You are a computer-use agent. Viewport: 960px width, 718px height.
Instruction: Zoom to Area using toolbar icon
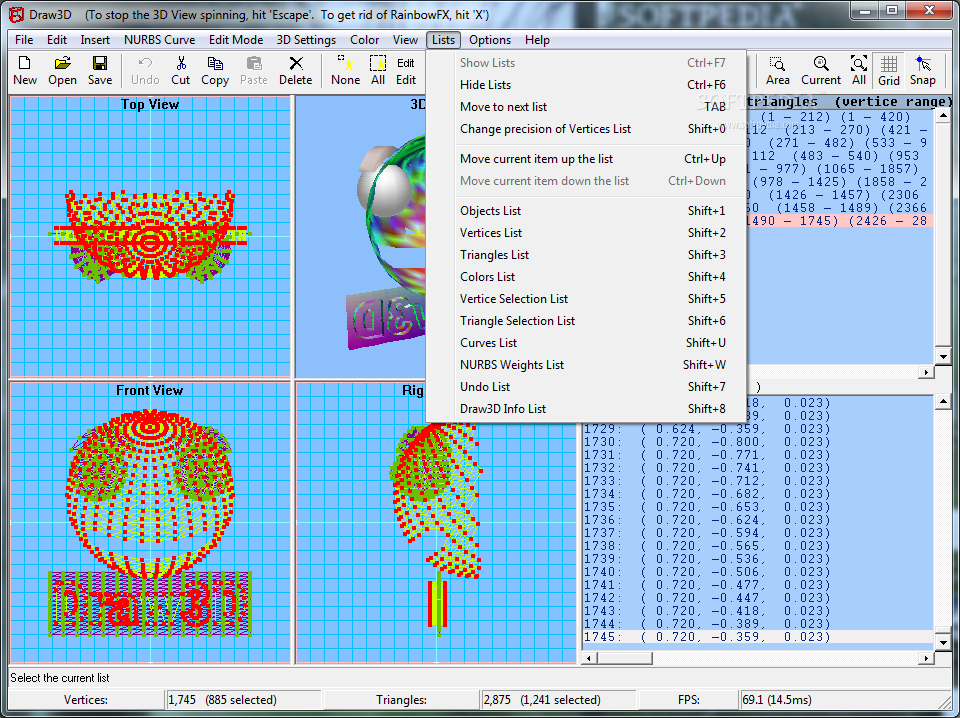point(778,70)
